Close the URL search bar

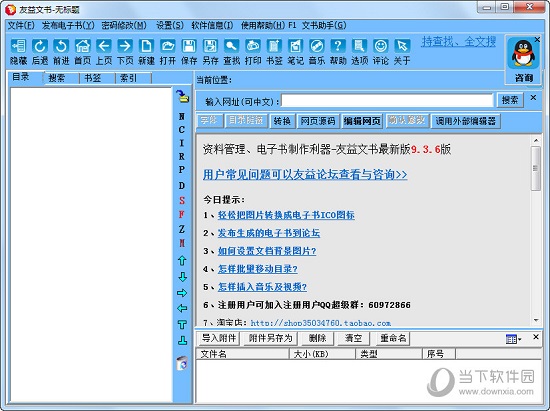[x=533, y=97]
